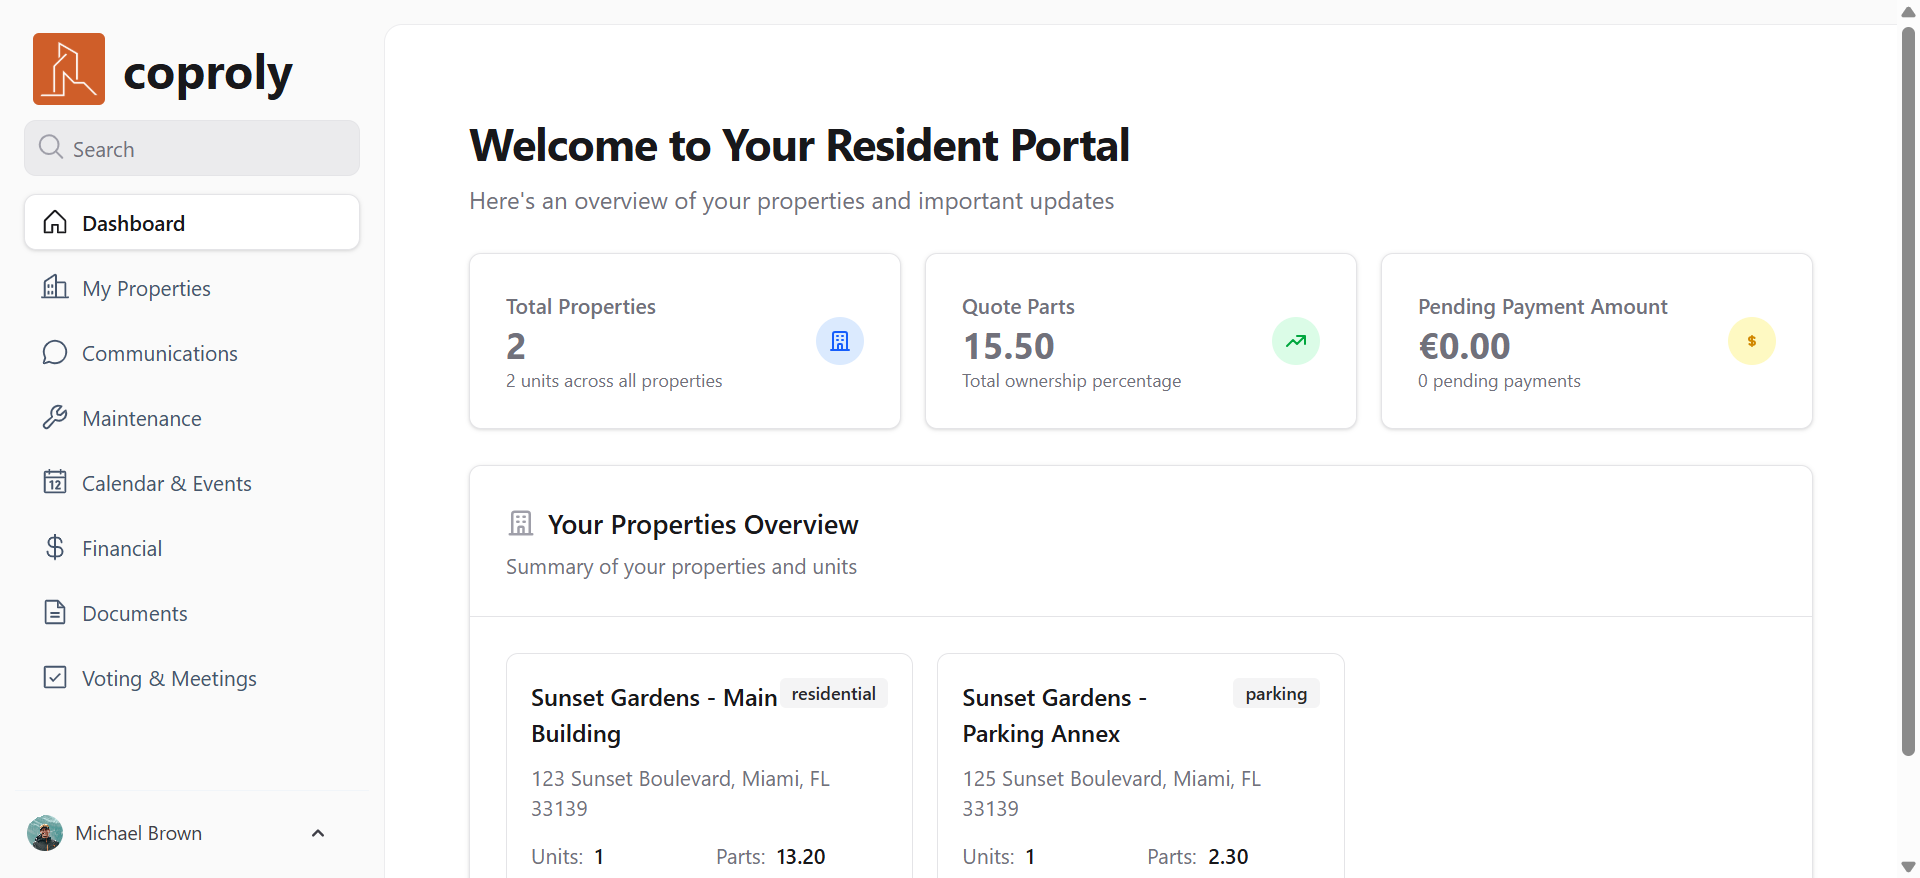The image size is (1920, 878).
Task: Open Communications via the speech bubble icon
Action: tap(55, 352)
